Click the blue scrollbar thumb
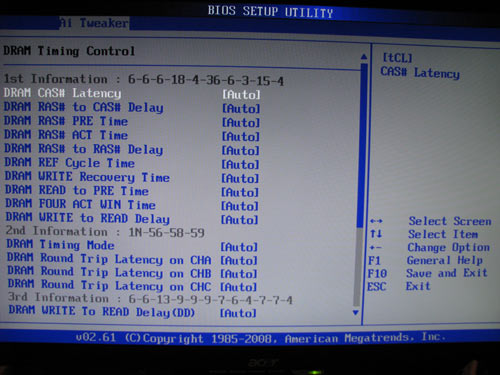Screen dimensions: 500x375 pyautogui.click(x=362, y=146)
